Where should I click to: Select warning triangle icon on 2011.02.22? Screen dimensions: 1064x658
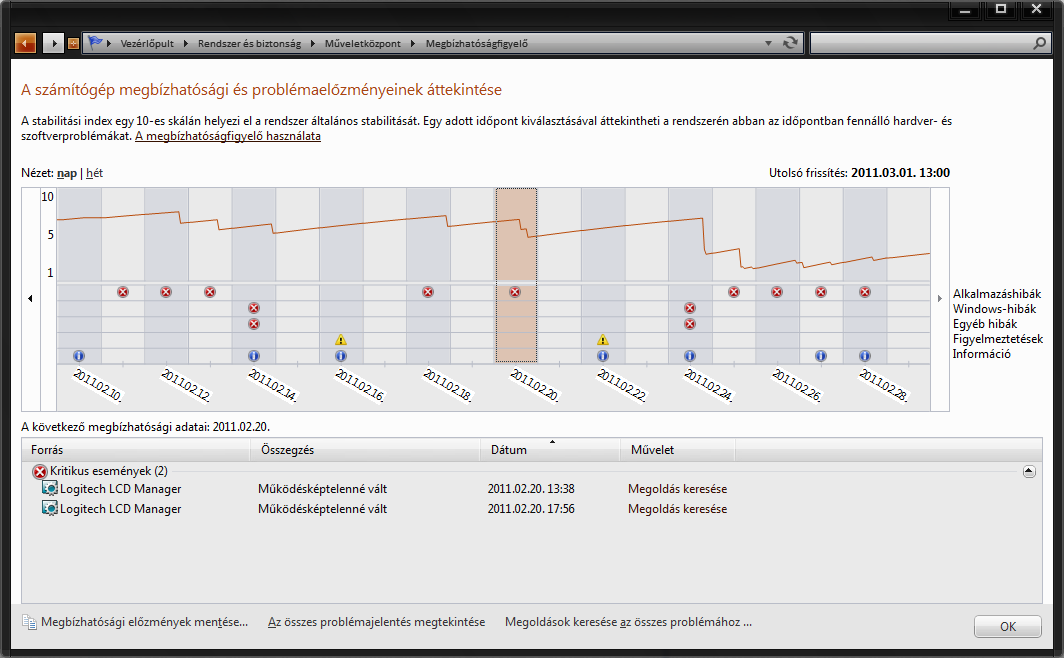[603, 340]
